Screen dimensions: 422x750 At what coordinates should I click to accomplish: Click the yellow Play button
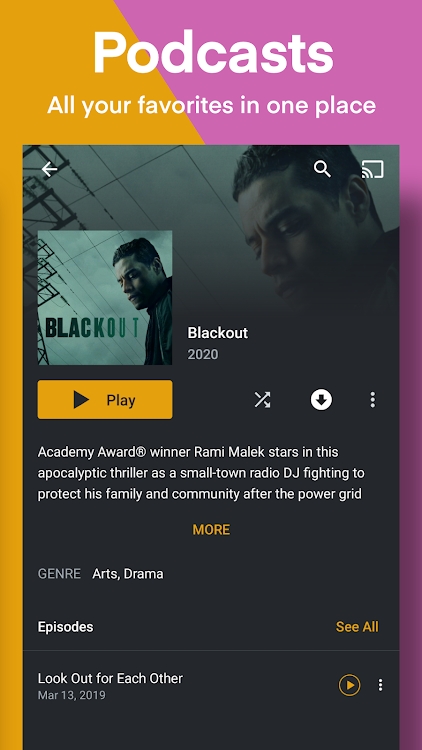click(105, 399)
